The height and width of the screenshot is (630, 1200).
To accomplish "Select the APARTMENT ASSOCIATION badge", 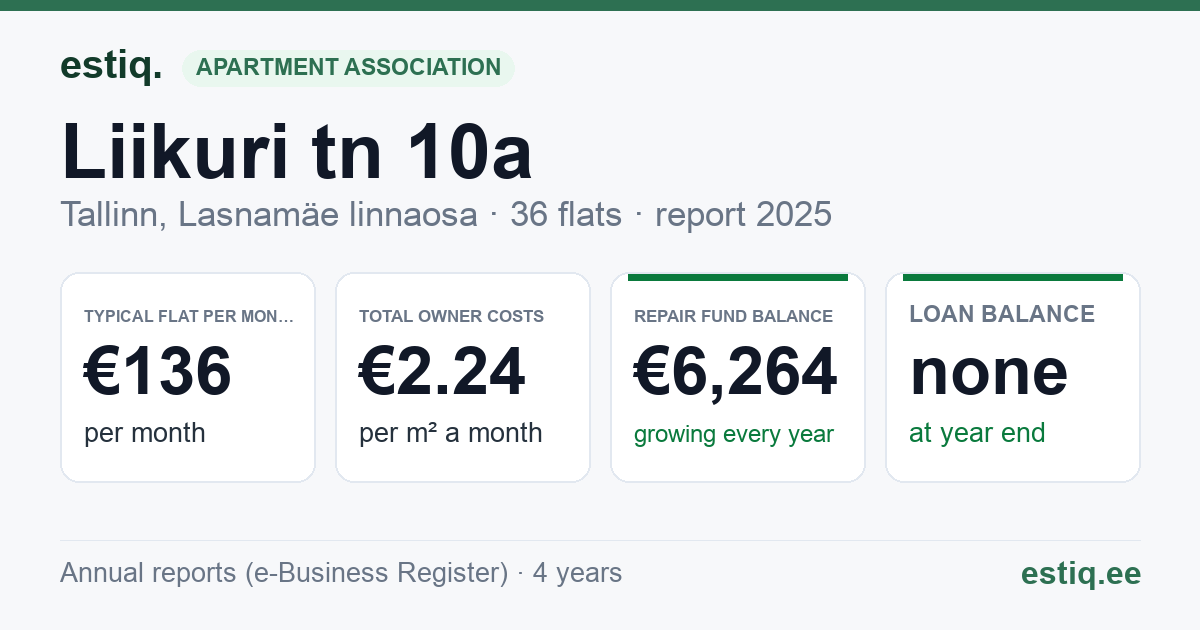I will 348,68.
